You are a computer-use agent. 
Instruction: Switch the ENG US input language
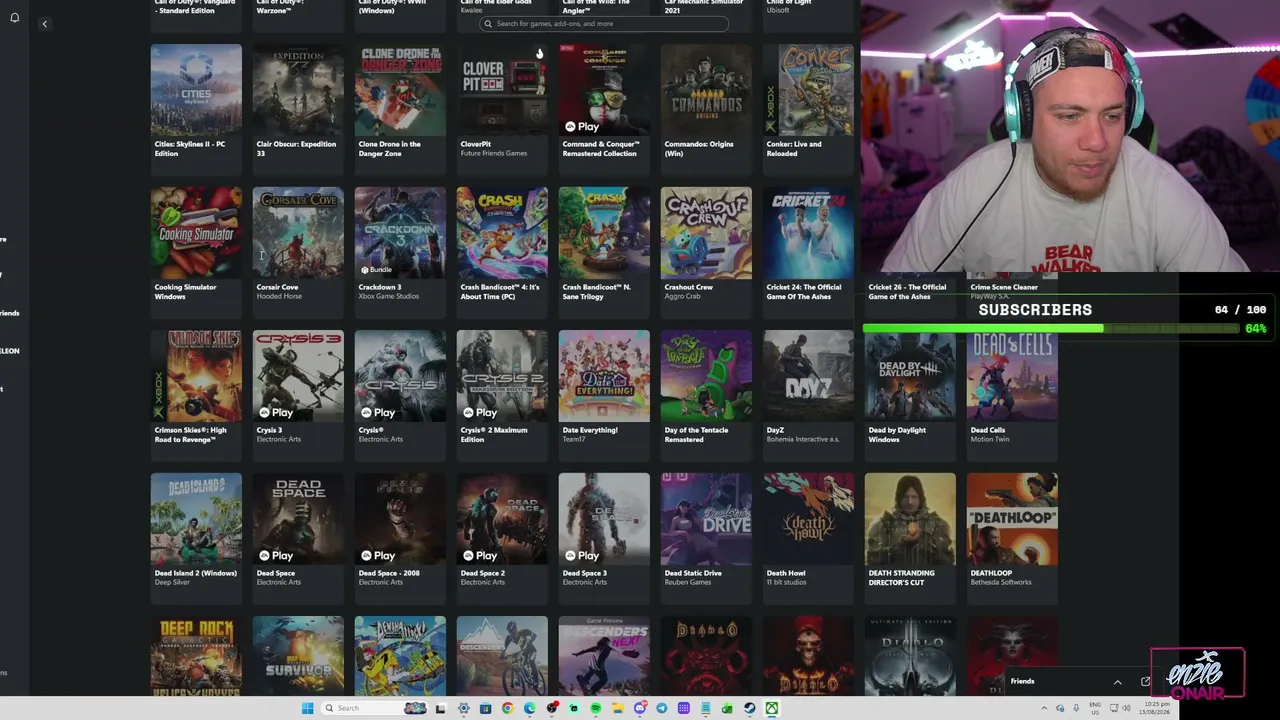(x=1095, y=708)
